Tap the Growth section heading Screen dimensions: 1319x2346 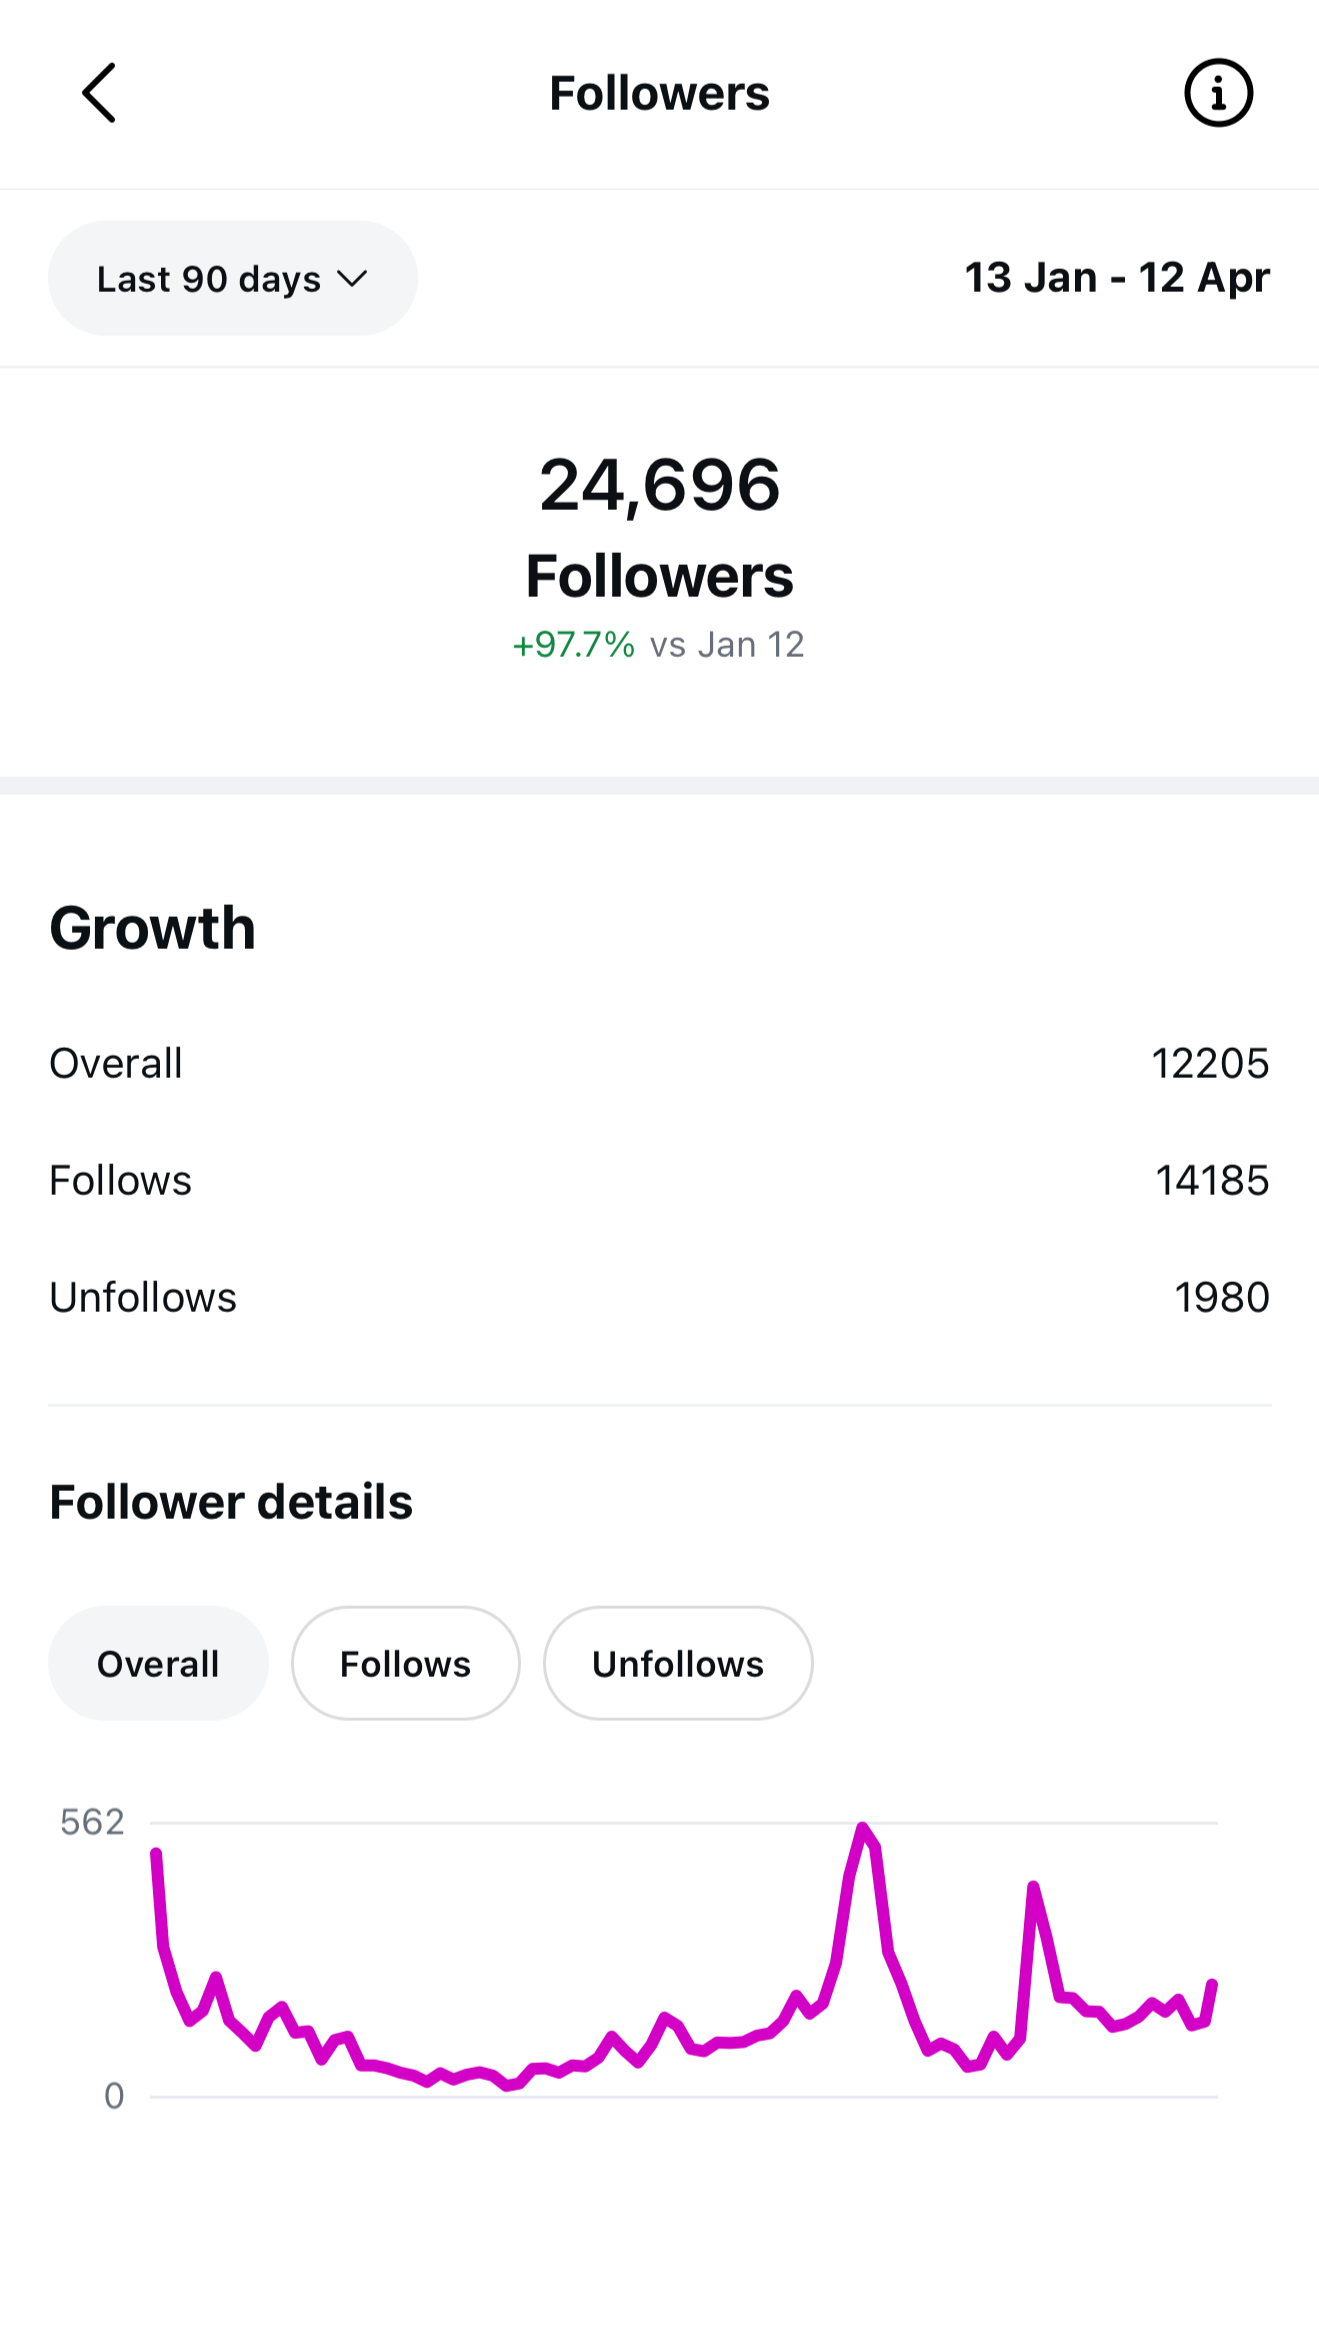point(153,928)
